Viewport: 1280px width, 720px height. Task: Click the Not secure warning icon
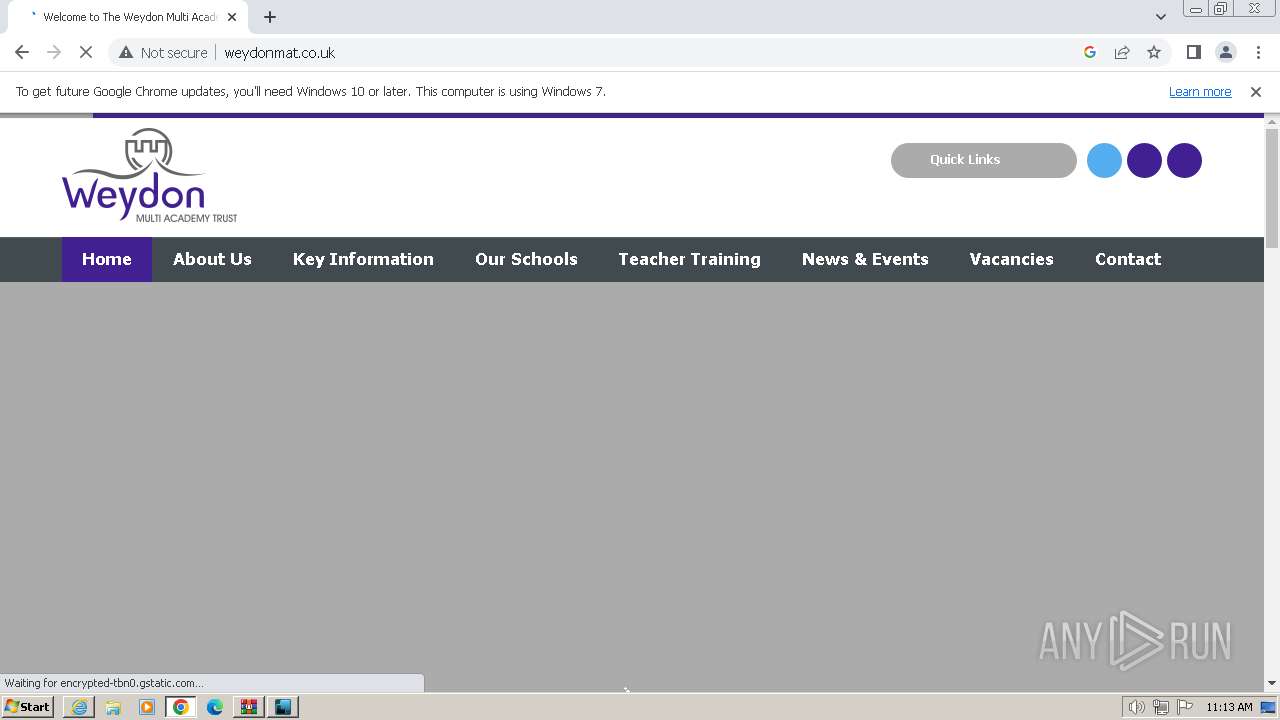[x=125, y=53]
